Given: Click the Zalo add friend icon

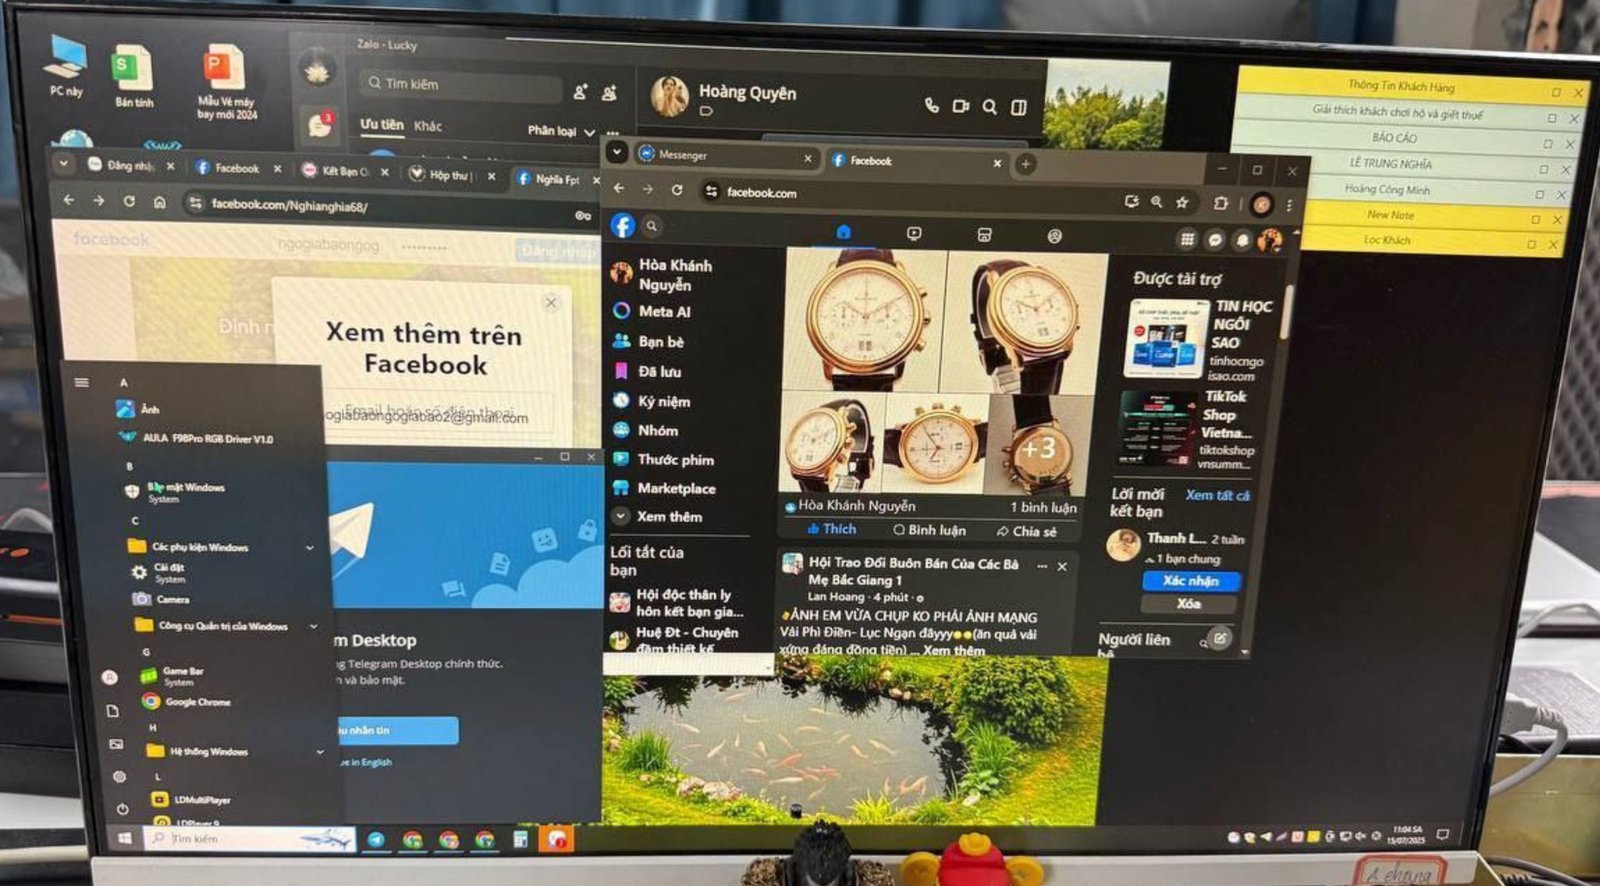Looking at the screenshot, I should [581, 92].
